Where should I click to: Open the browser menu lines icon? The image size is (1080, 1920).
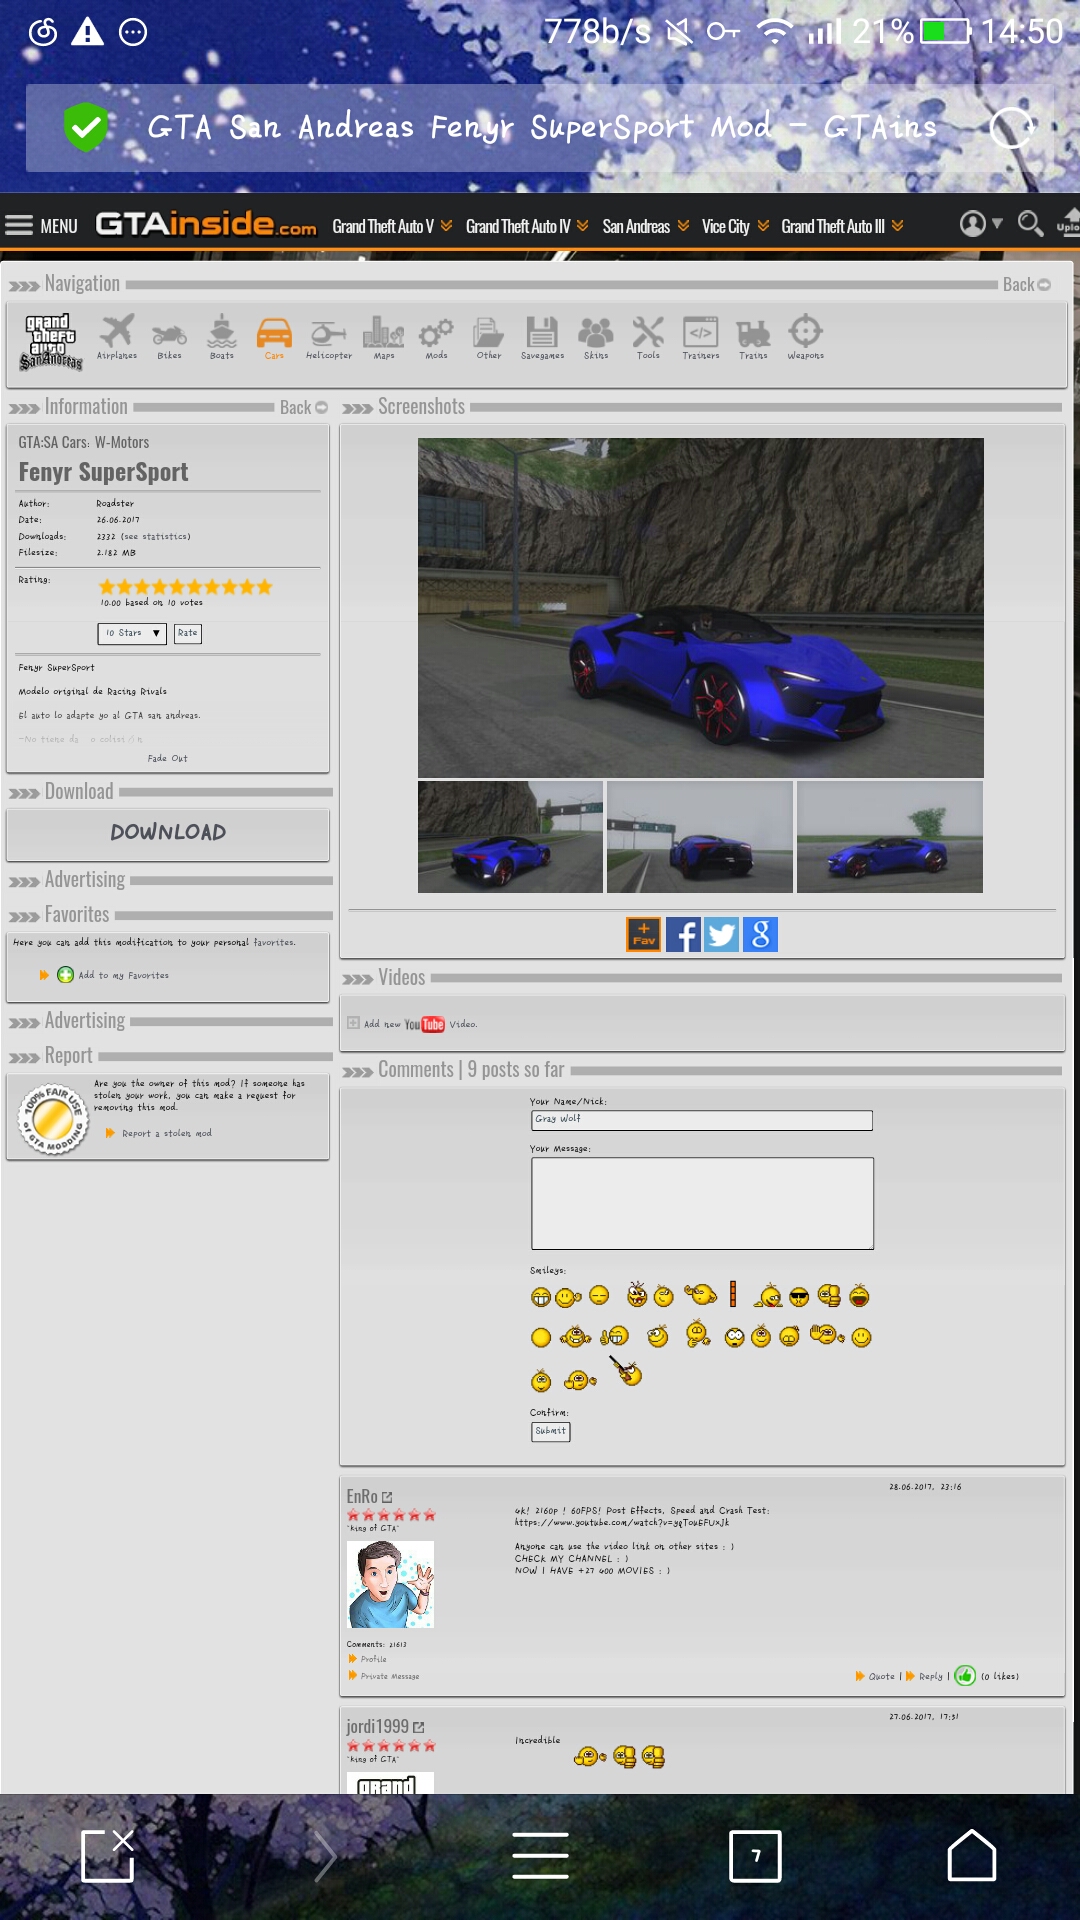click(x=540, y=1856)
